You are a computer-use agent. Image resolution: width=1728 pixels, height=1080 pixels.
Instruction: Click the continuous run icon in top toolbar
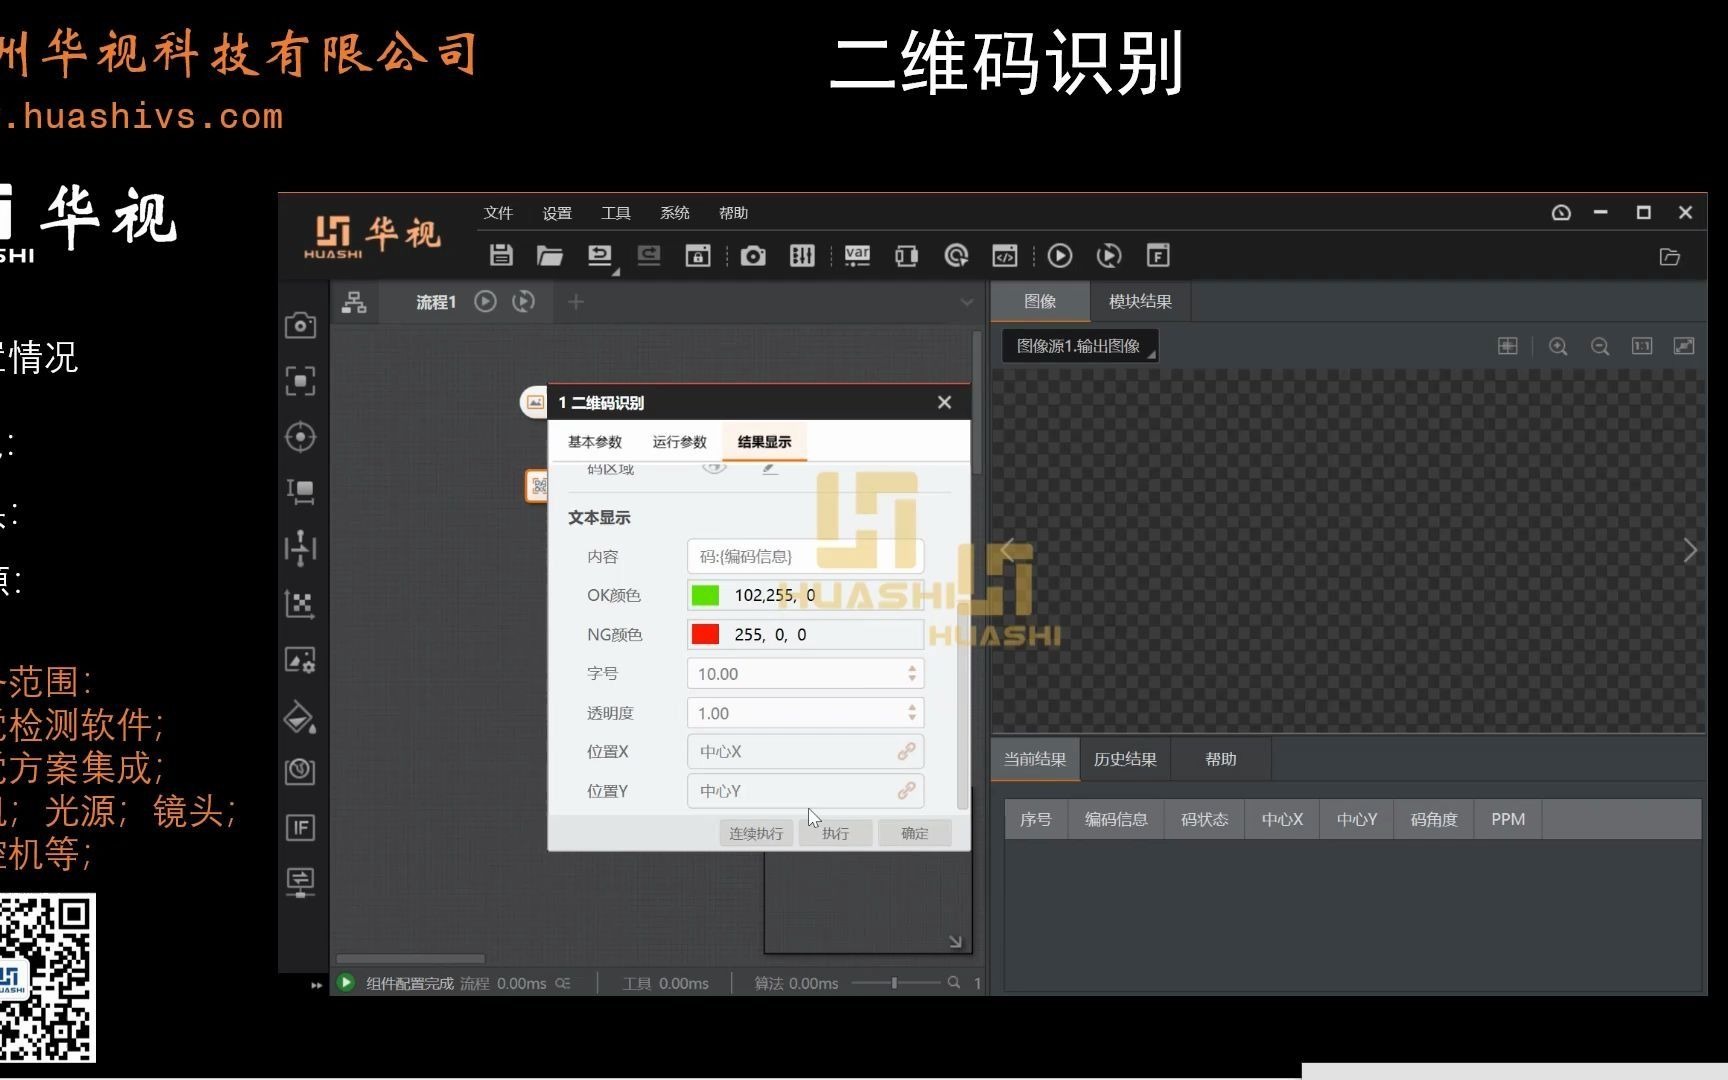(x=1109, y=256)
